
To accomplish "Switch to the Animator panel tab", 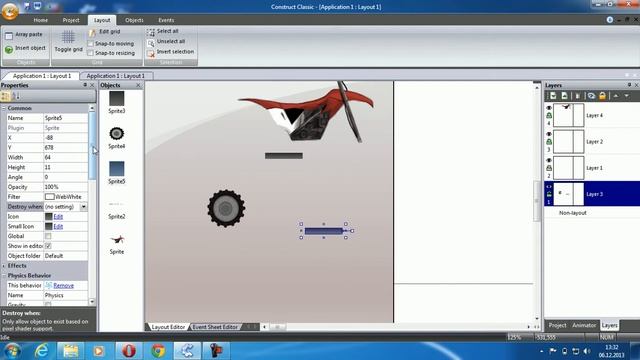I will [x=584, y=325].
